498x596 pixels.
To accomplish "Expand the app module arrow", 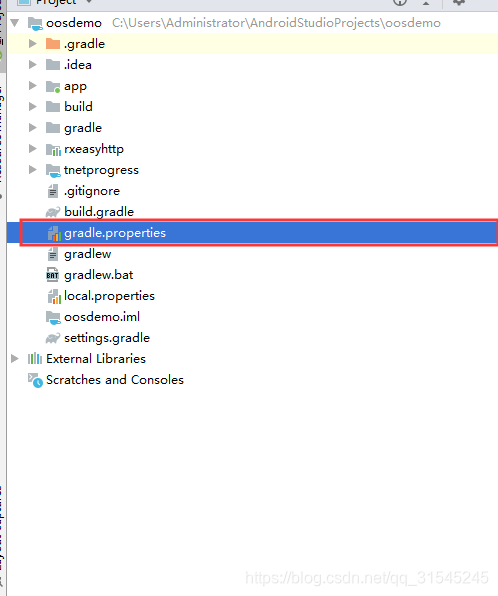I will tap(33, 86).
